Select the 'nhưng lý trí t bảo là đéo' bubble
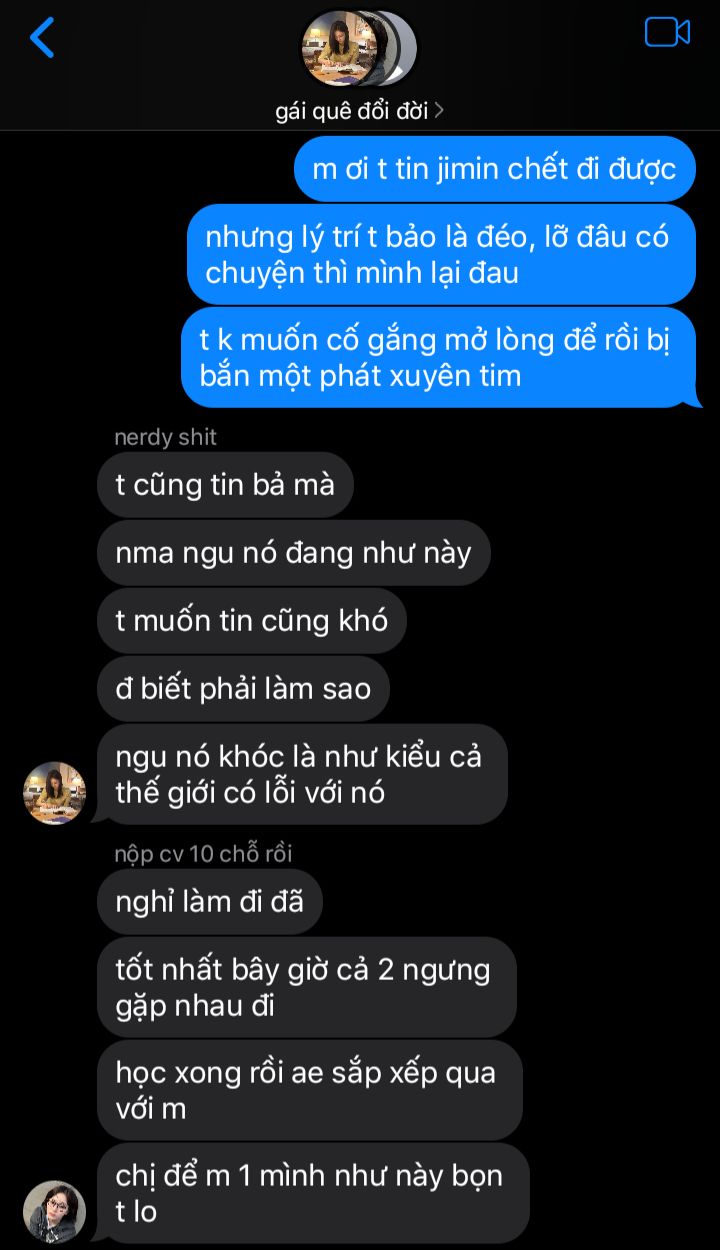720x1250 pixels. [x=441, y=254]
